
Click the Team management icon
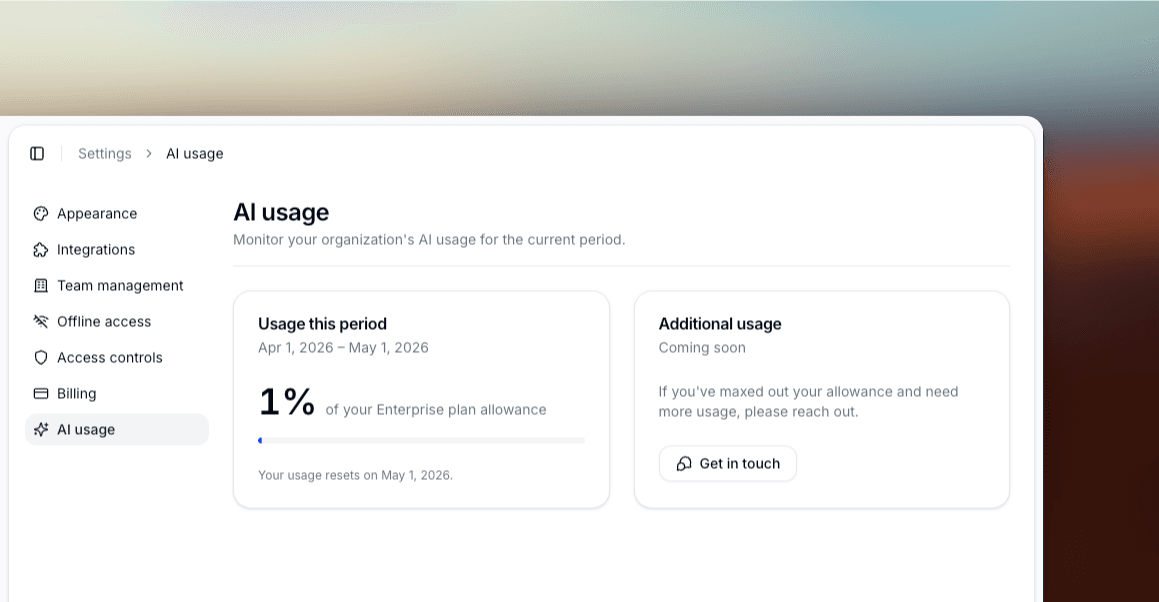(41, 285)
